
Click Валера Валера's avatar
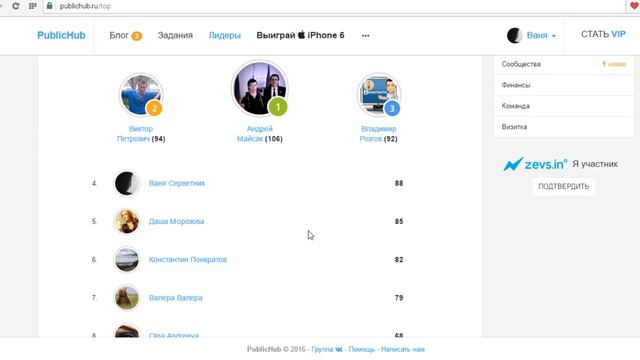127,298
